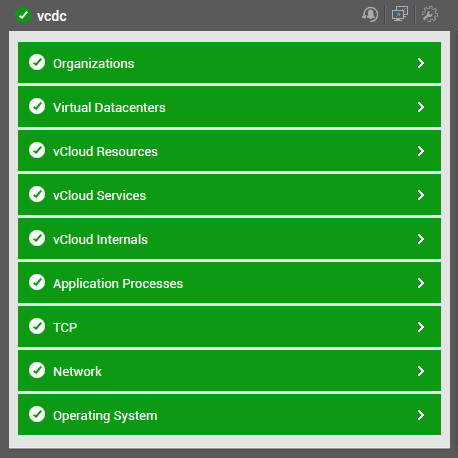
Task: Click the Network status check icon
Action: pos(37,370)
